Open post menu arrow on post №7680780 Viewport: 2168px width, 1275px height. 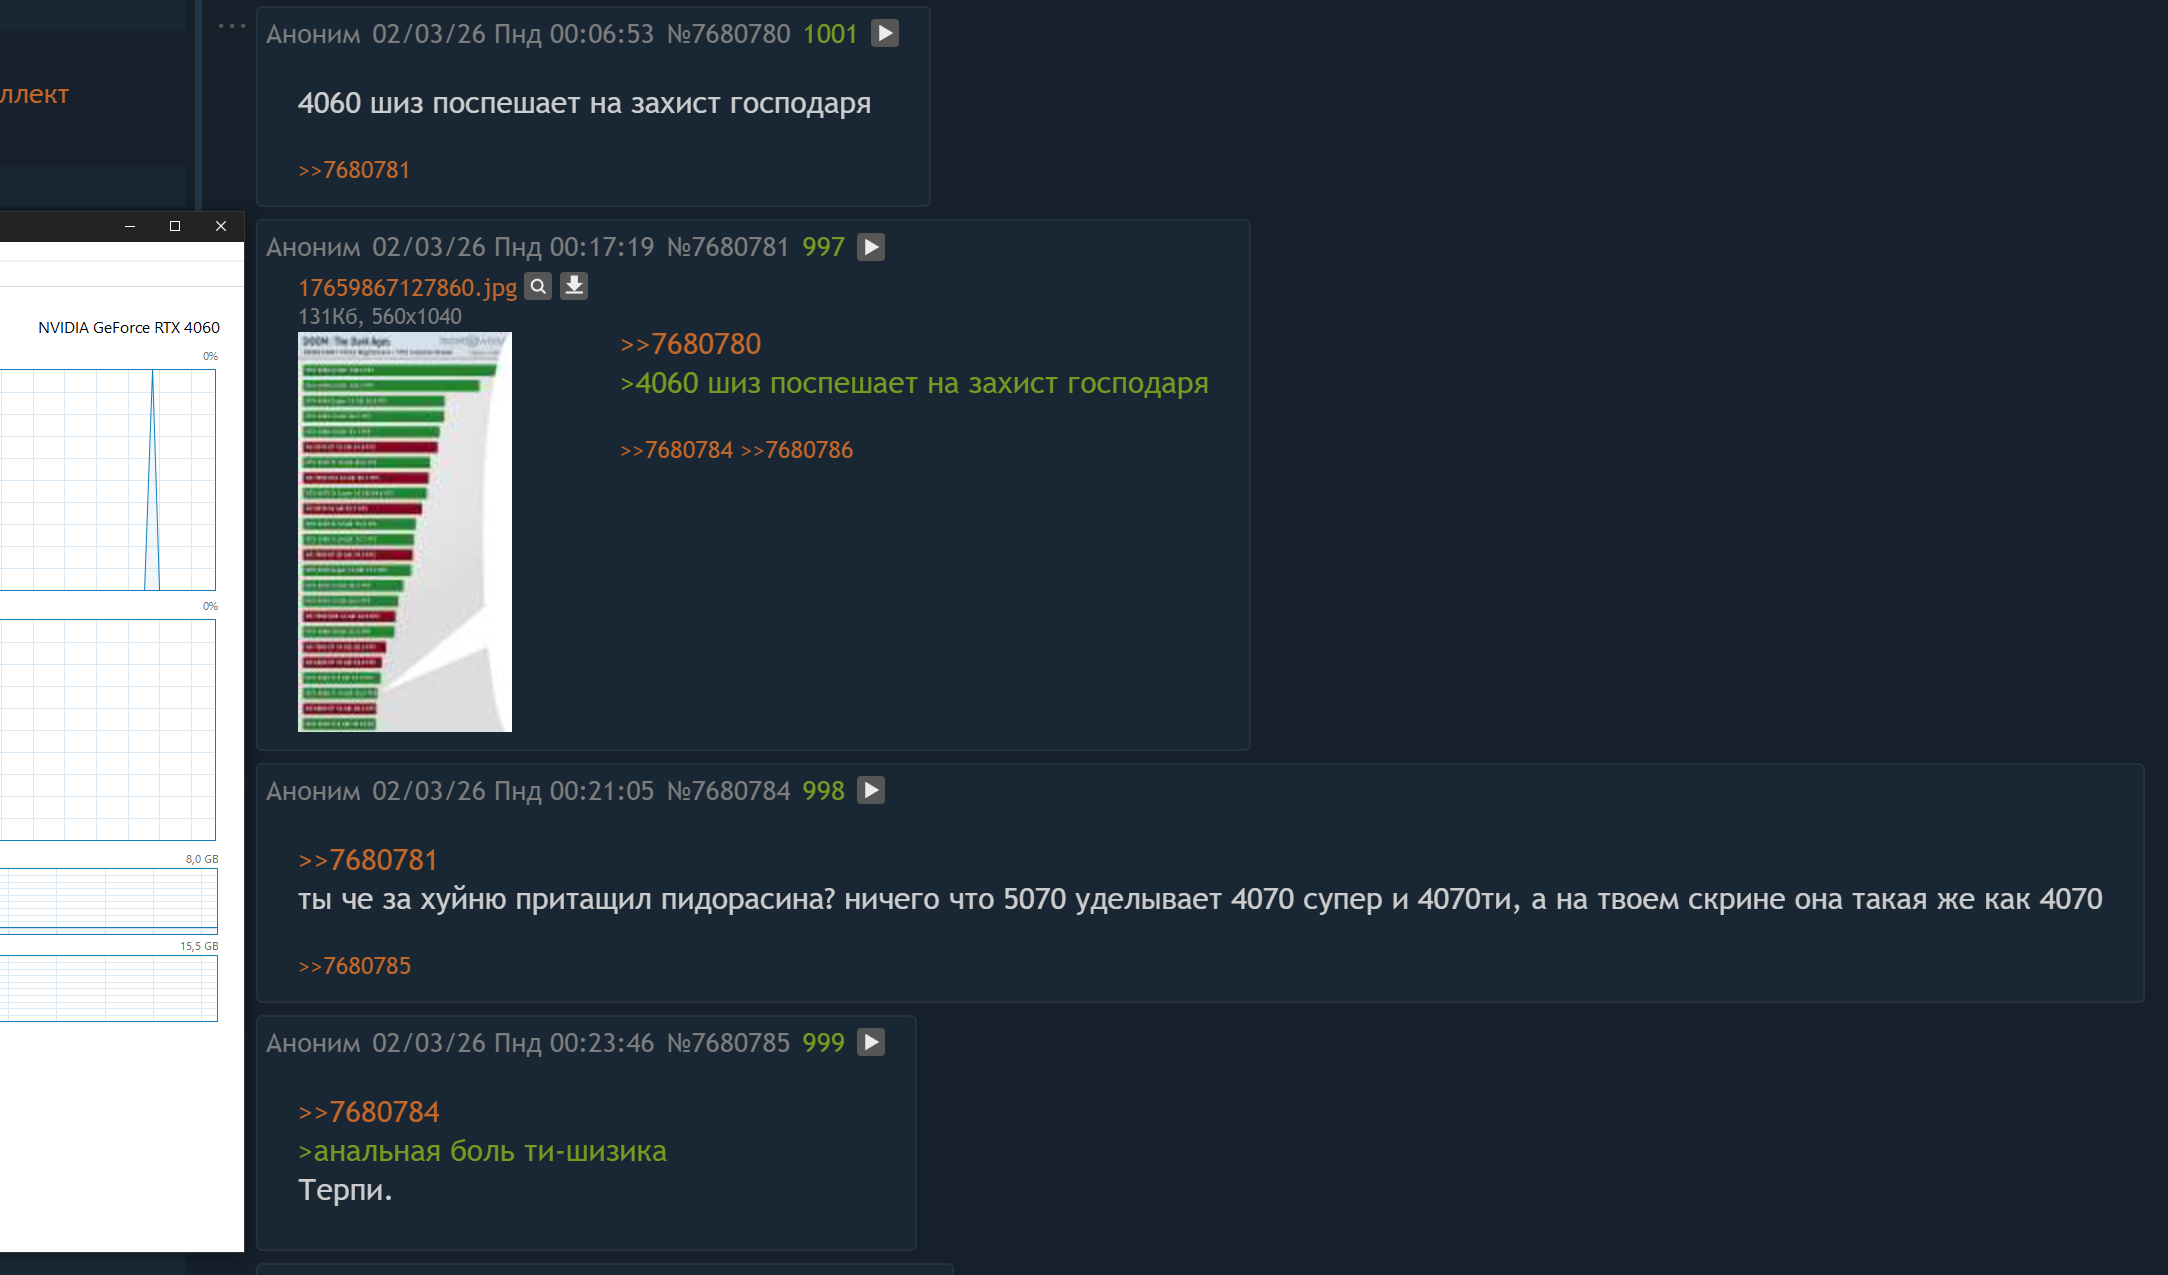885,34
